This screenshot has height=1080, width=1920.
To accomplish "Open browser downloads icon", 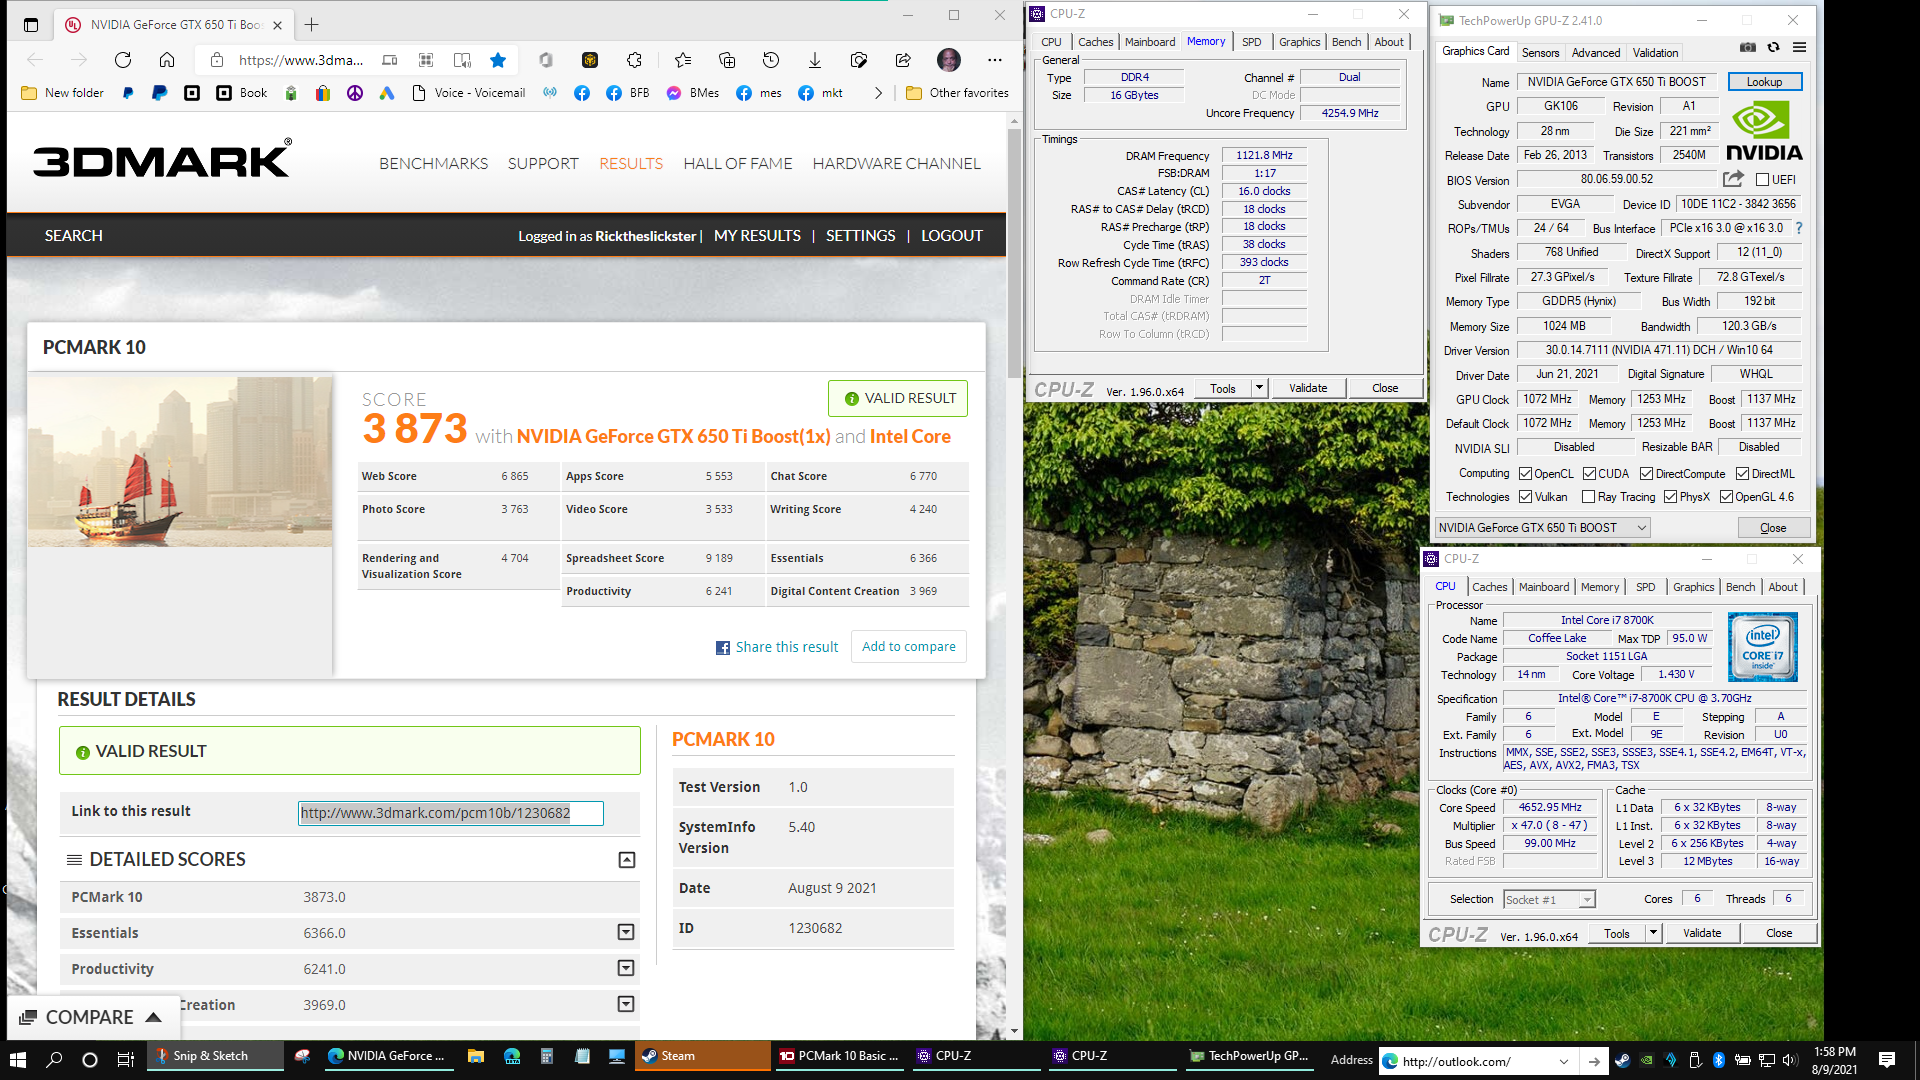I will [x=815, y=60].
